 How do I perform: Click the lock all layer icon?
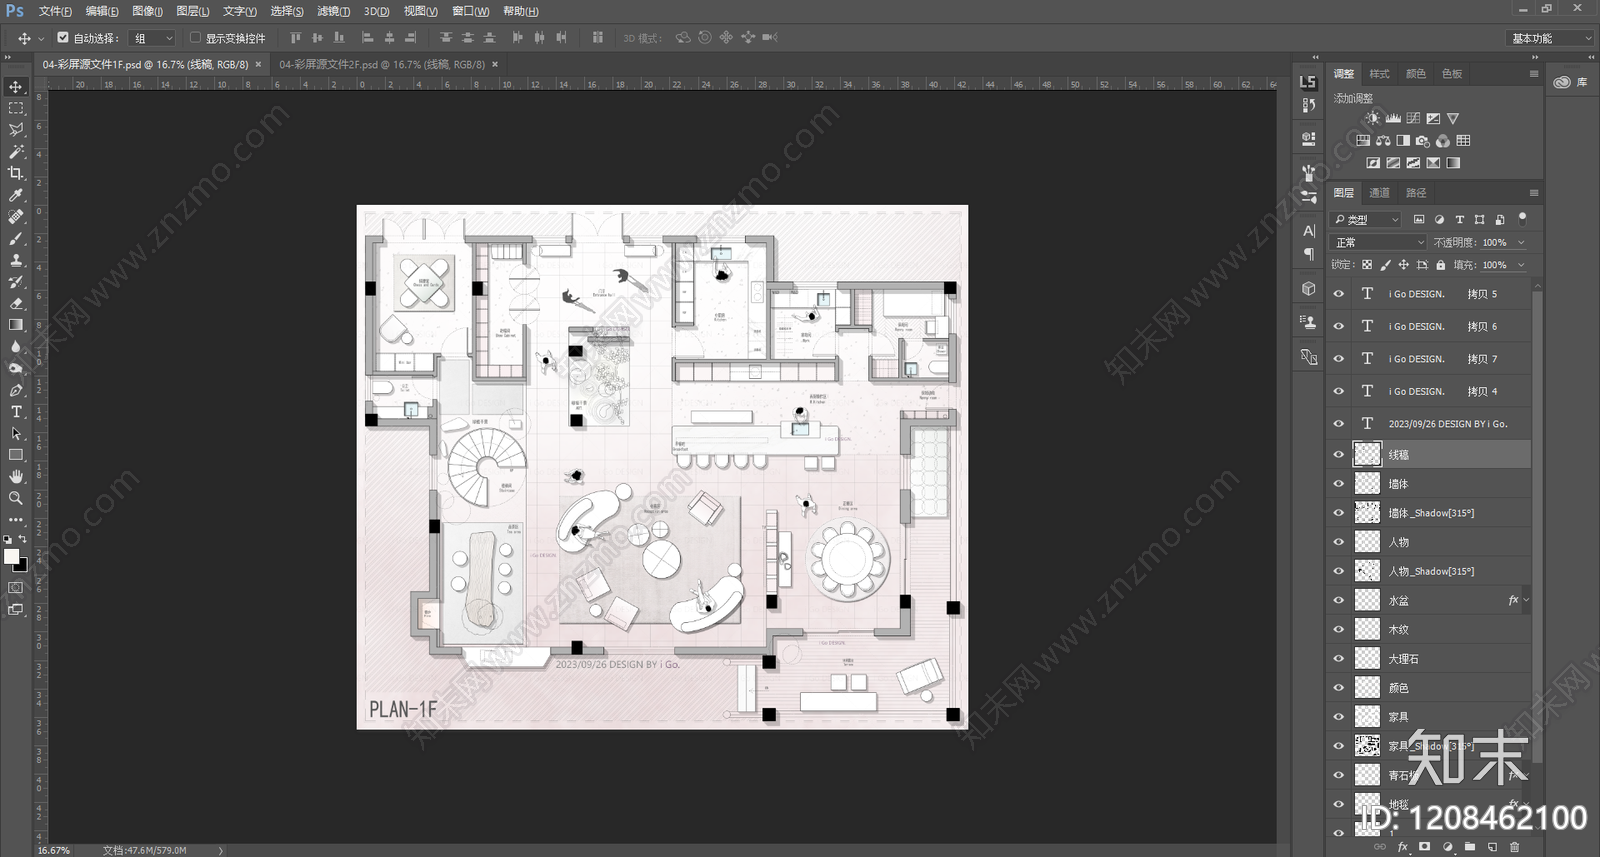(x=1440, y=265)
